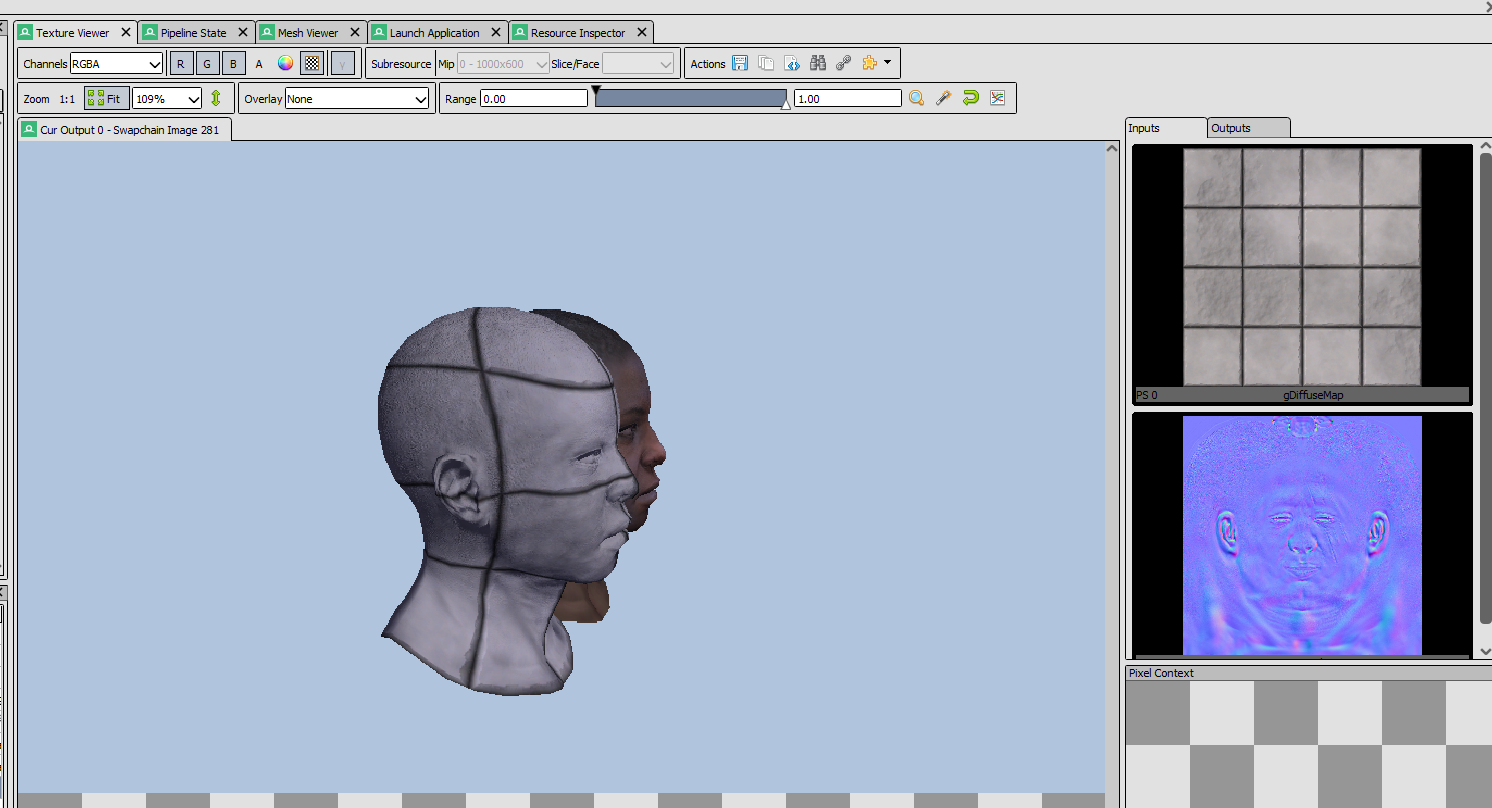Click the green flip vertically arrow icon
Screen dimensions: 1492x808
pos(216,99)
